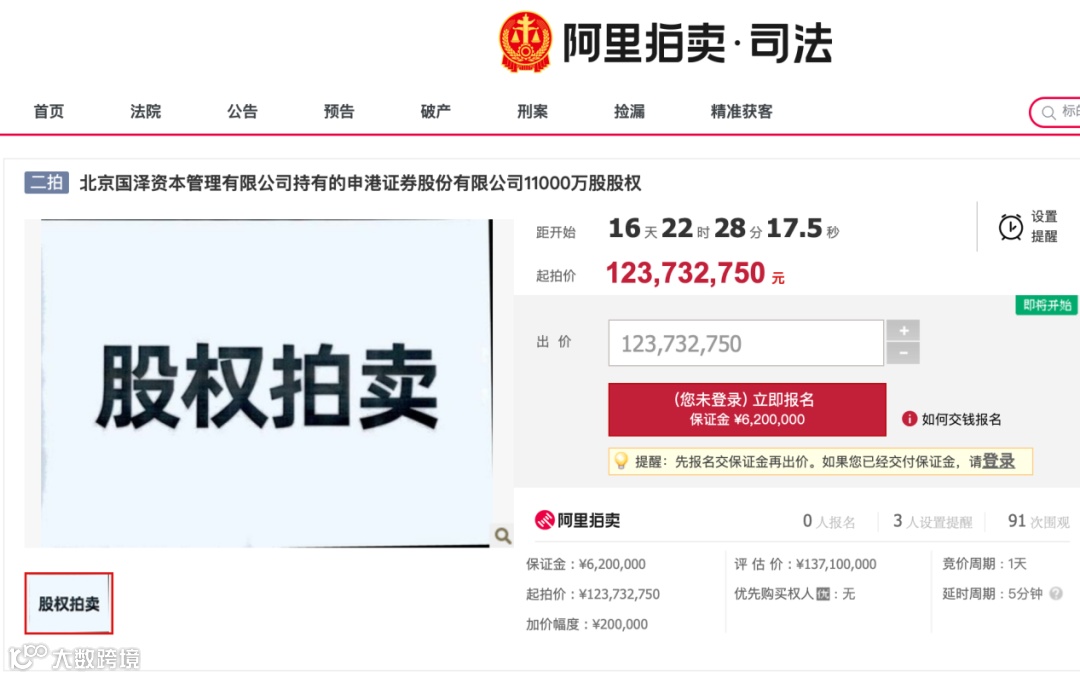Screen dimensions: 1080x678
Task: Click the 优 priority buyer badge icon
Action: [822, 594]
